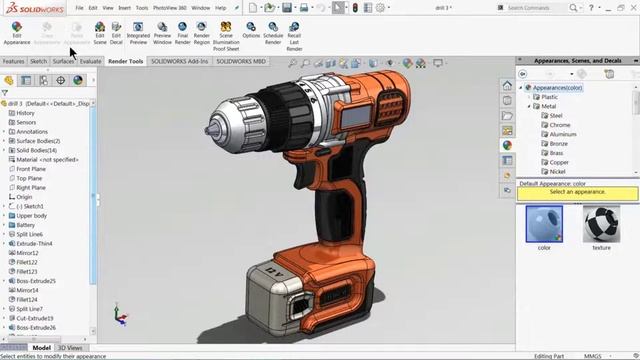
Task: Expand the Annotations node
Action: 4,132
